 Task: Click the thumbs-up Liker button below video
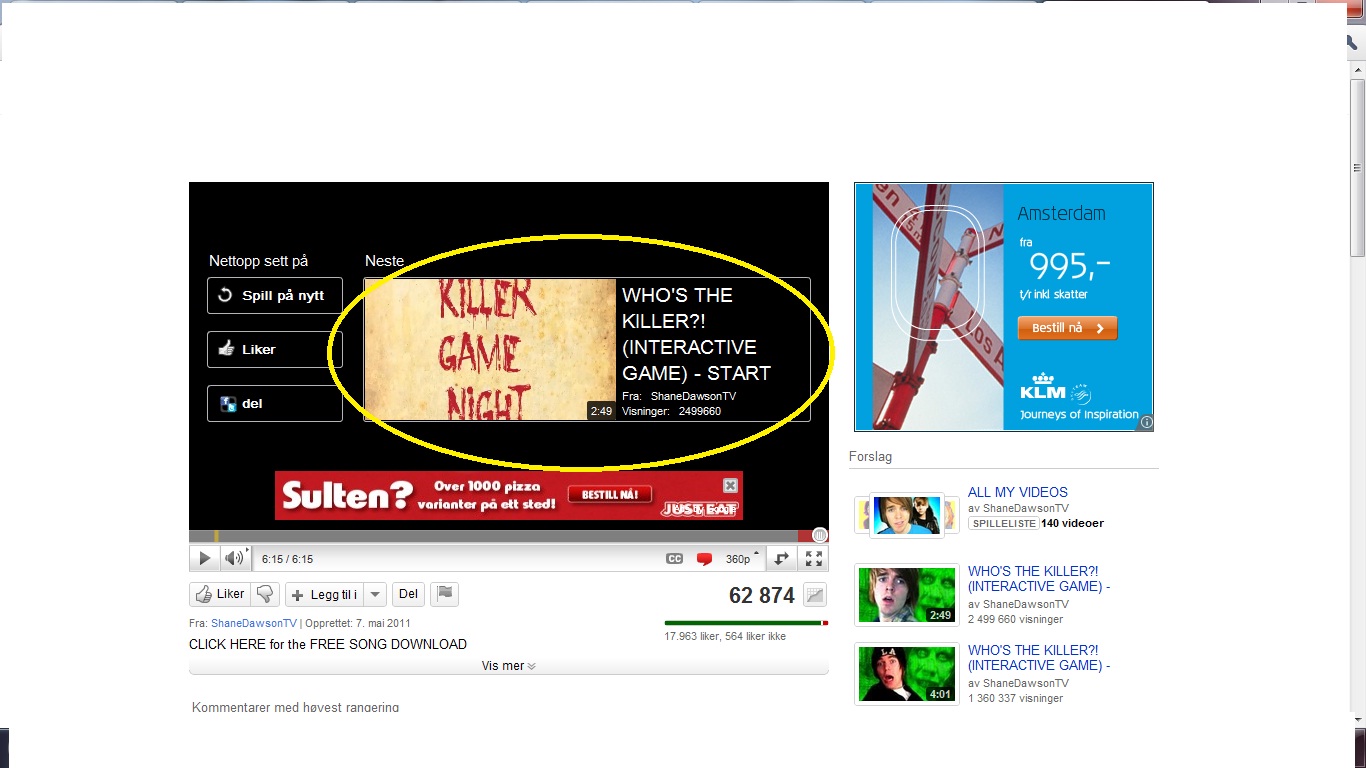click(219, 594)
